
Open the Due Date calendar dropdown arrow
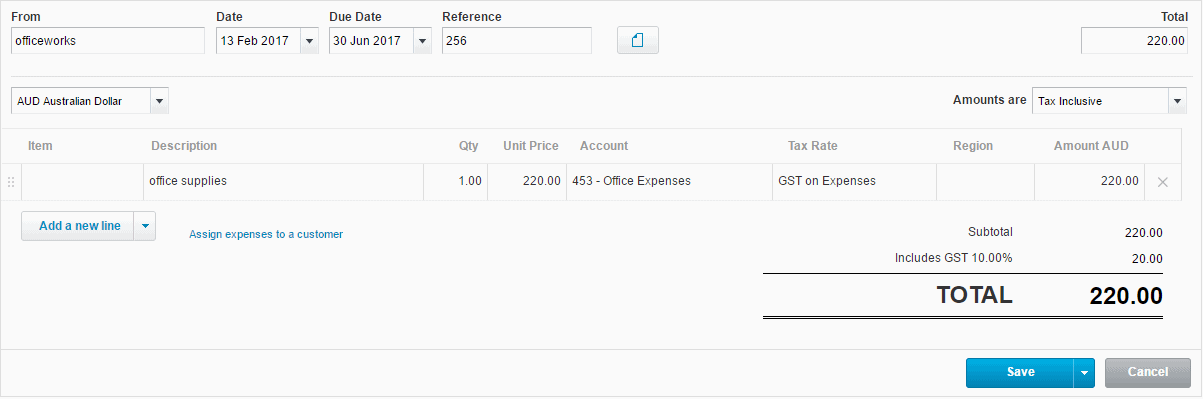[422, 41]
